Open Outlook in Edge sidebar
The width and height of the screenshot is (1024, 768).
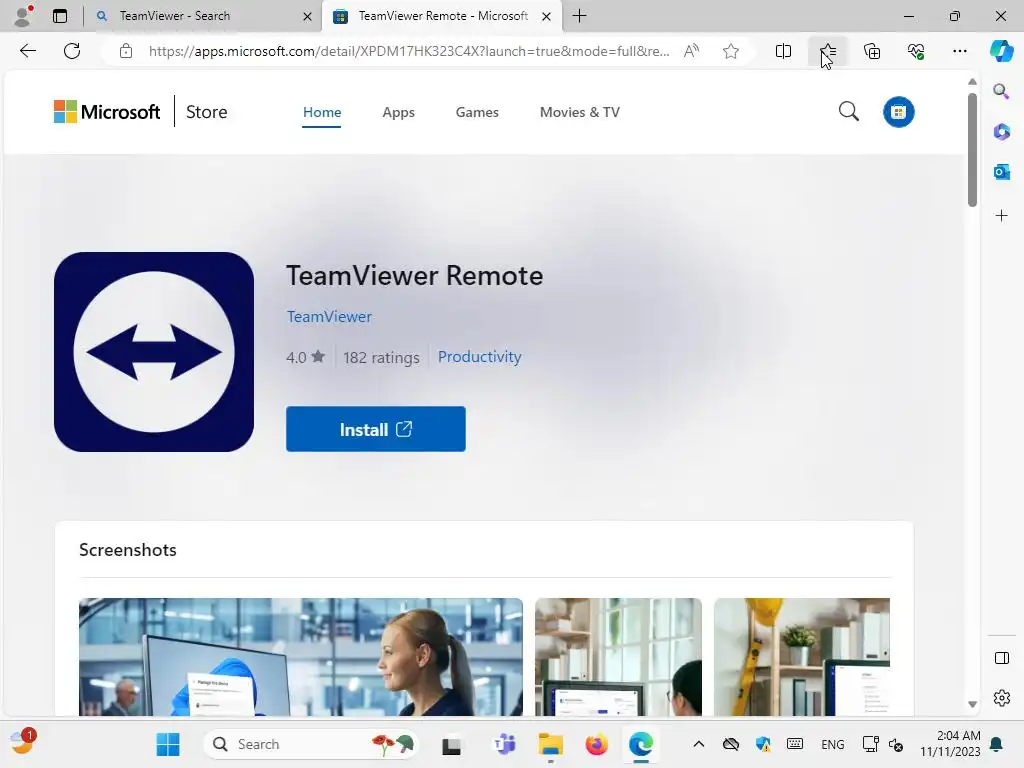tap(1001, 172)
